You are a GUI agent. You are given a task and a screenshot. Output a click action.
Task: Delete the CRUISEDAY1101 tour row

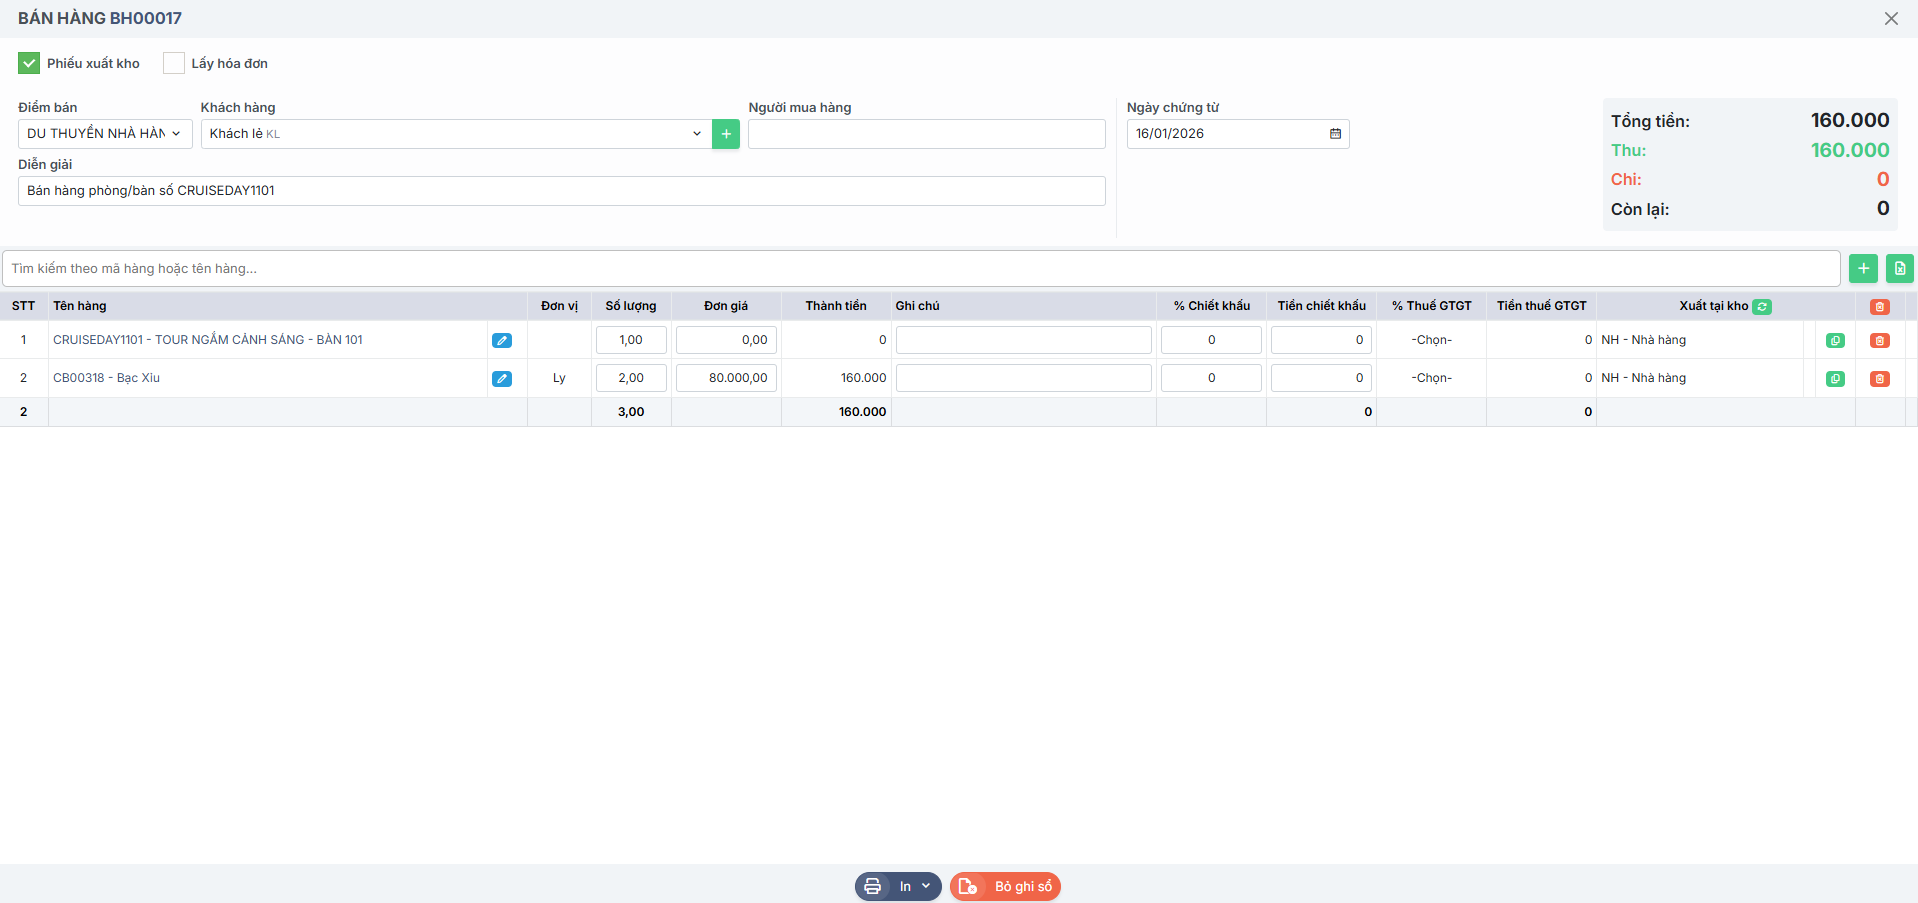[1879, 340]
